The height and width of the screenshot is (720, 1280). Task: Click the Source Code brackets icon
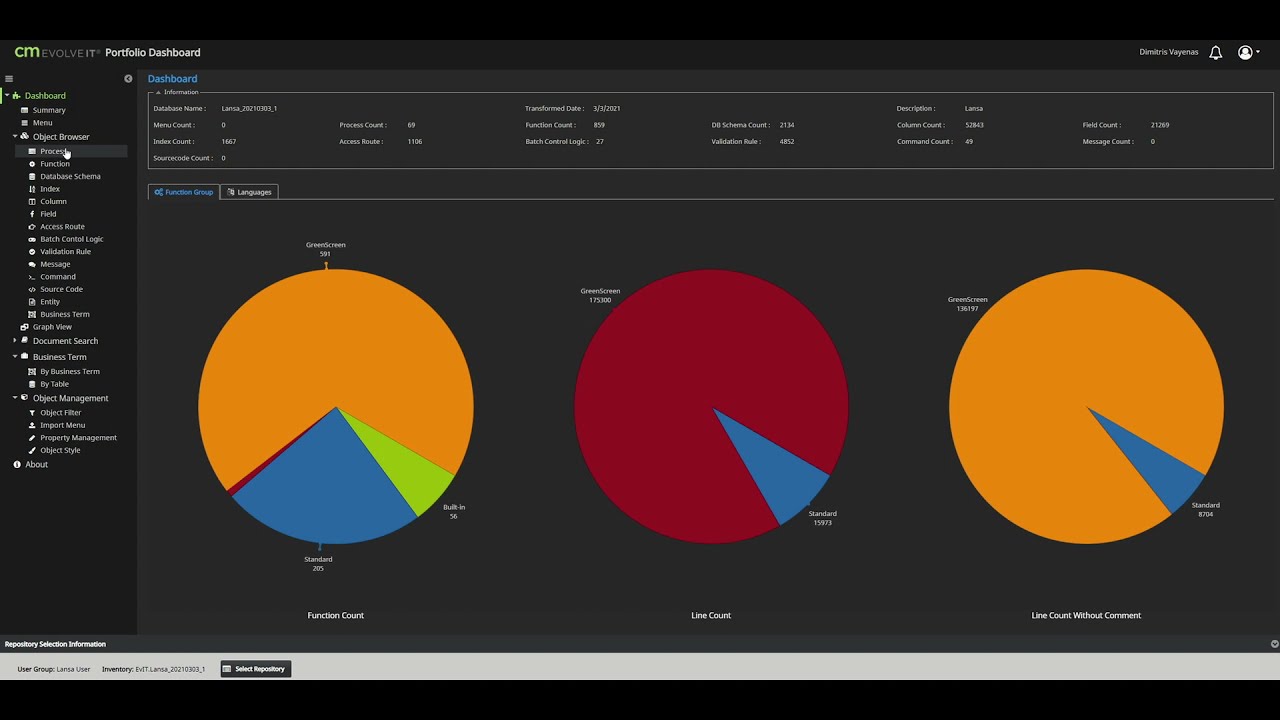pos(32,289)
